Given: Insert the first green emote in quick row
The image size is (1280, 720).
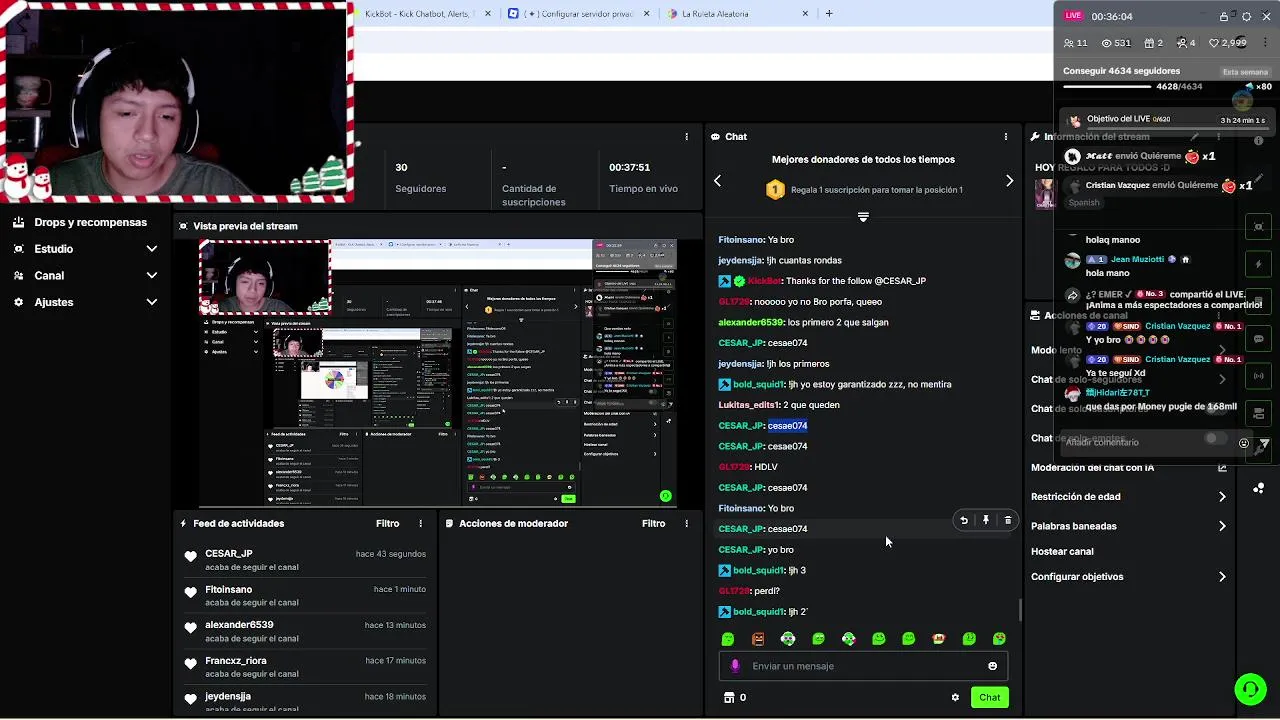Looking at the screenshot, I should tap(728, 639).
